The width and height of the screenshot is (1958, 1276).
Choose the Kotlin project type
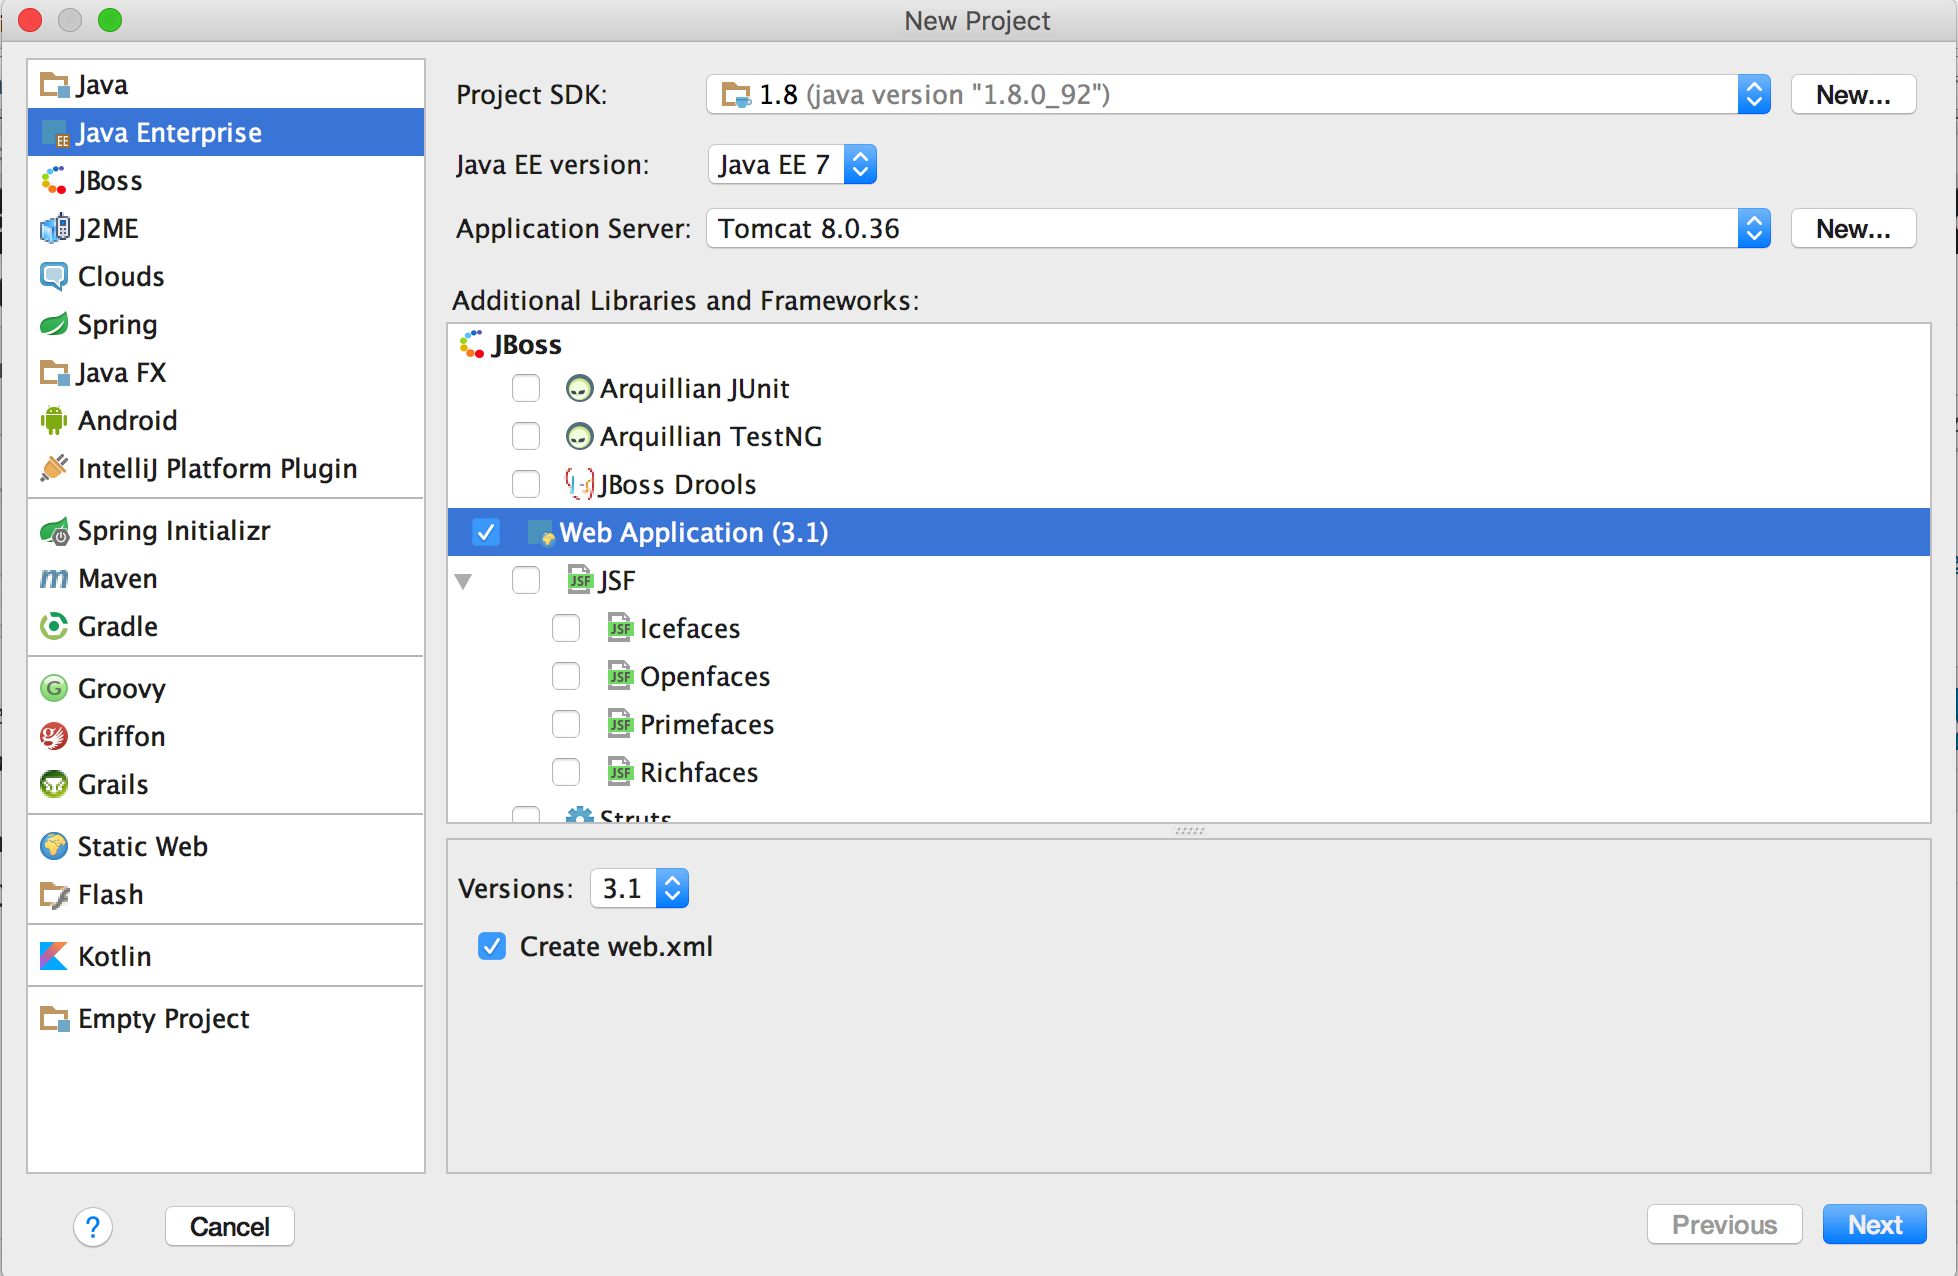[x=226, y=957]
